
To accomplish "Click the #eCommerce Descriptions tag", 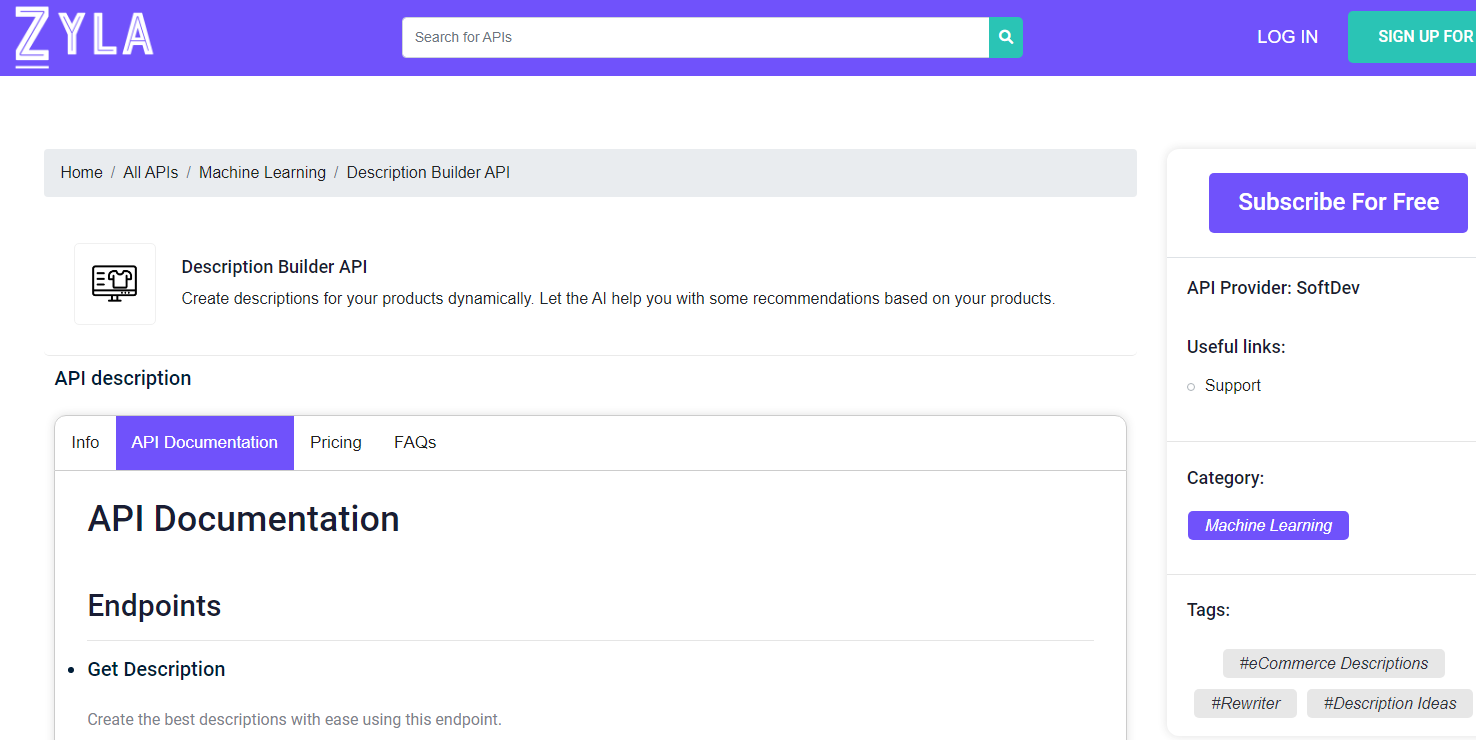I will 1333,663.
